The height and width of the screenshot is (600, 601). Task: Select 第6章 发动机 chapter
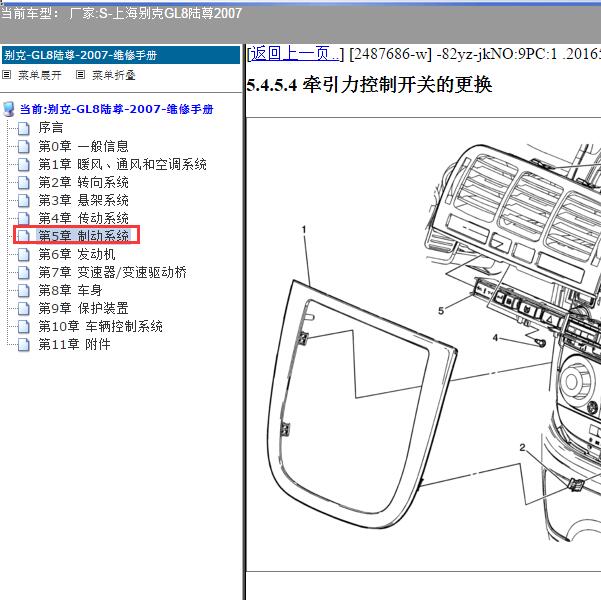pos(77,254)
